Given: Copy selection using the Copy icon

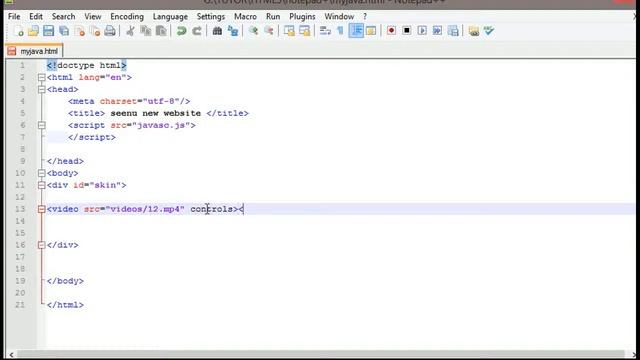Looking at the screenshot, I should click(146, 31).
